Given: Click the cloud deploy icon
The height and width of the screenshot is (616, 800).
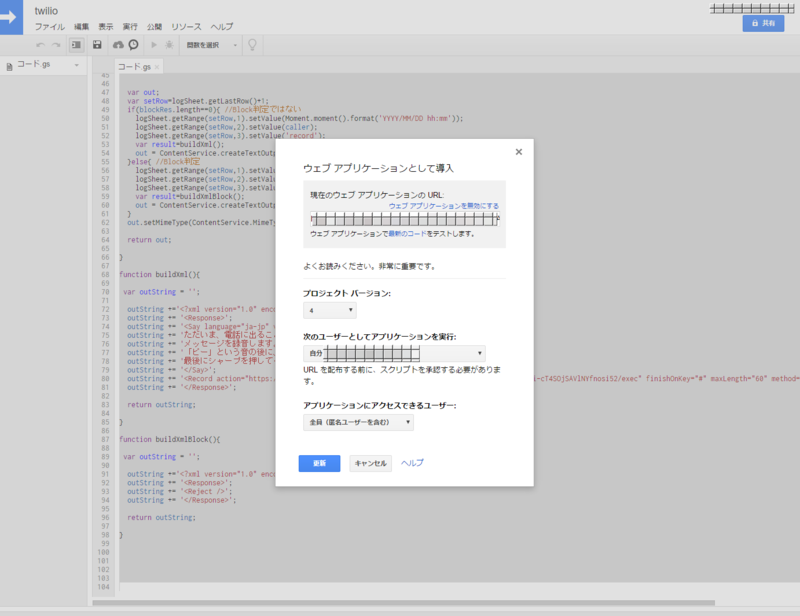Looking at the screenshot, I should (118, 45).
